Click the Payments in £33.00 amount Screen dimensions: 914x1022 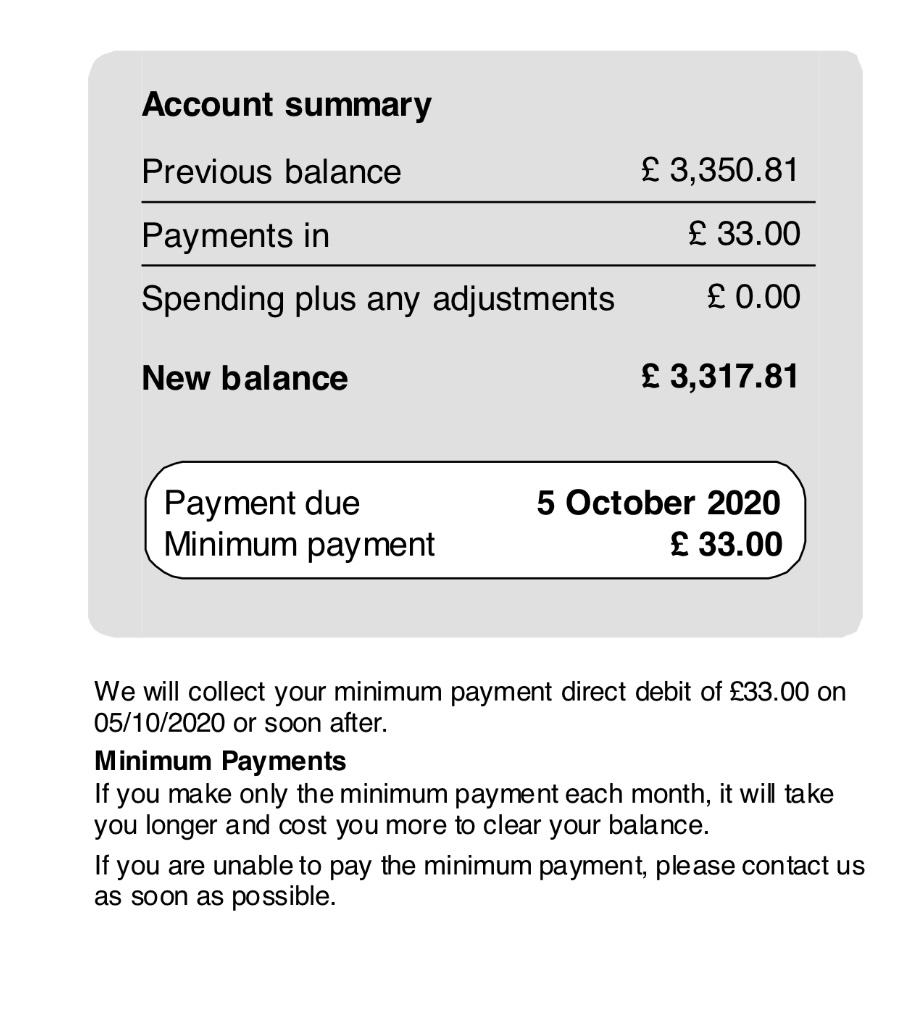coord(745,234)
